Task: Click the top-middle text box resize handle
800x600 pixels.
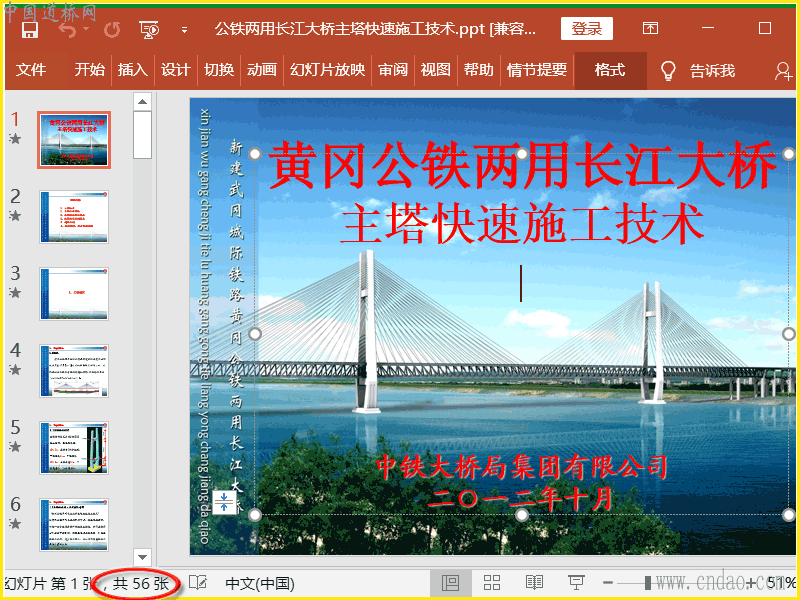Action: pyautogui.click(x=521, y=154)
